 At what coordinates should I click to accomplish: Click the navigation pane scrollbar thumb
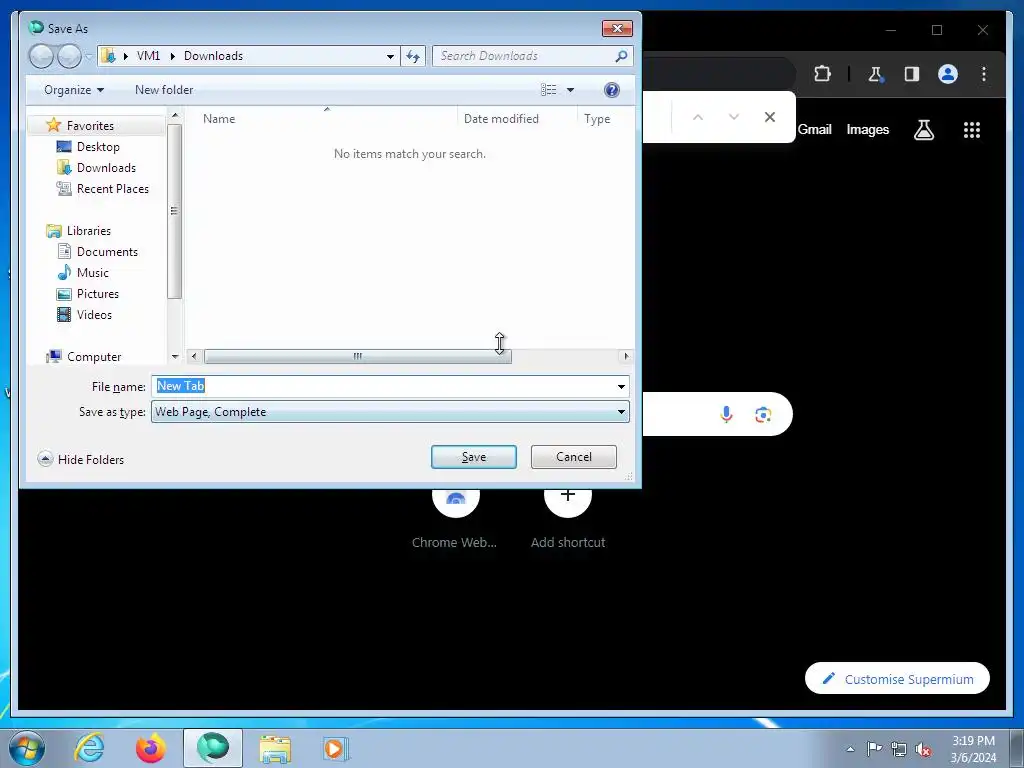click(x=174, y=211)
